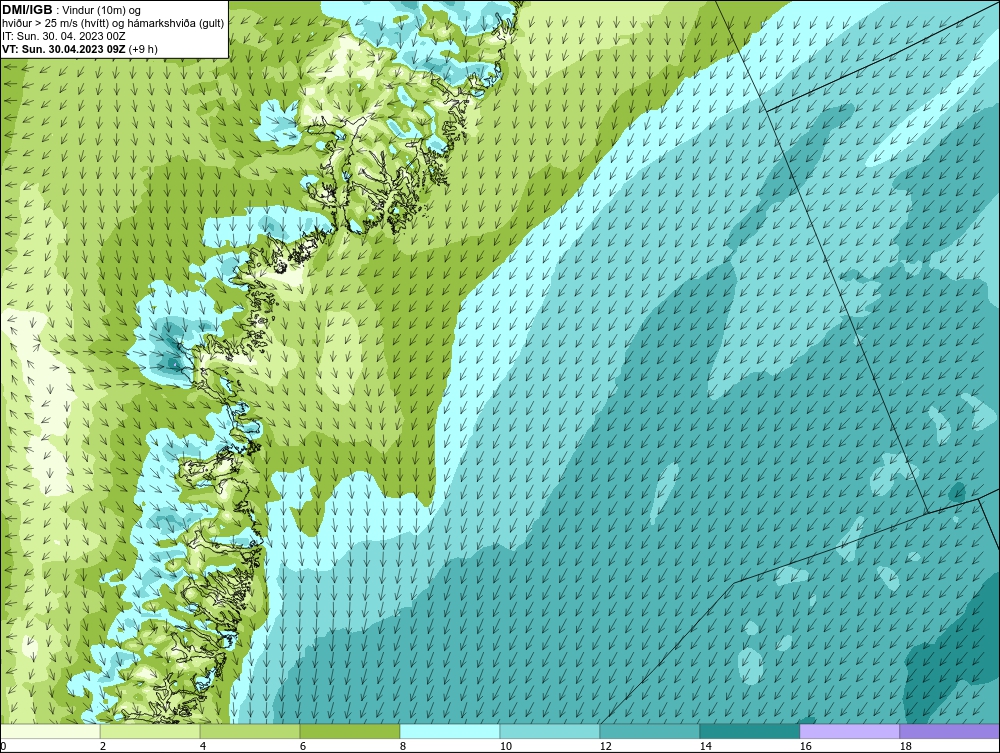The image size is (1000, 753).
Task: Select the 2–4 m/s light green swatch
Action: point(150,731)
